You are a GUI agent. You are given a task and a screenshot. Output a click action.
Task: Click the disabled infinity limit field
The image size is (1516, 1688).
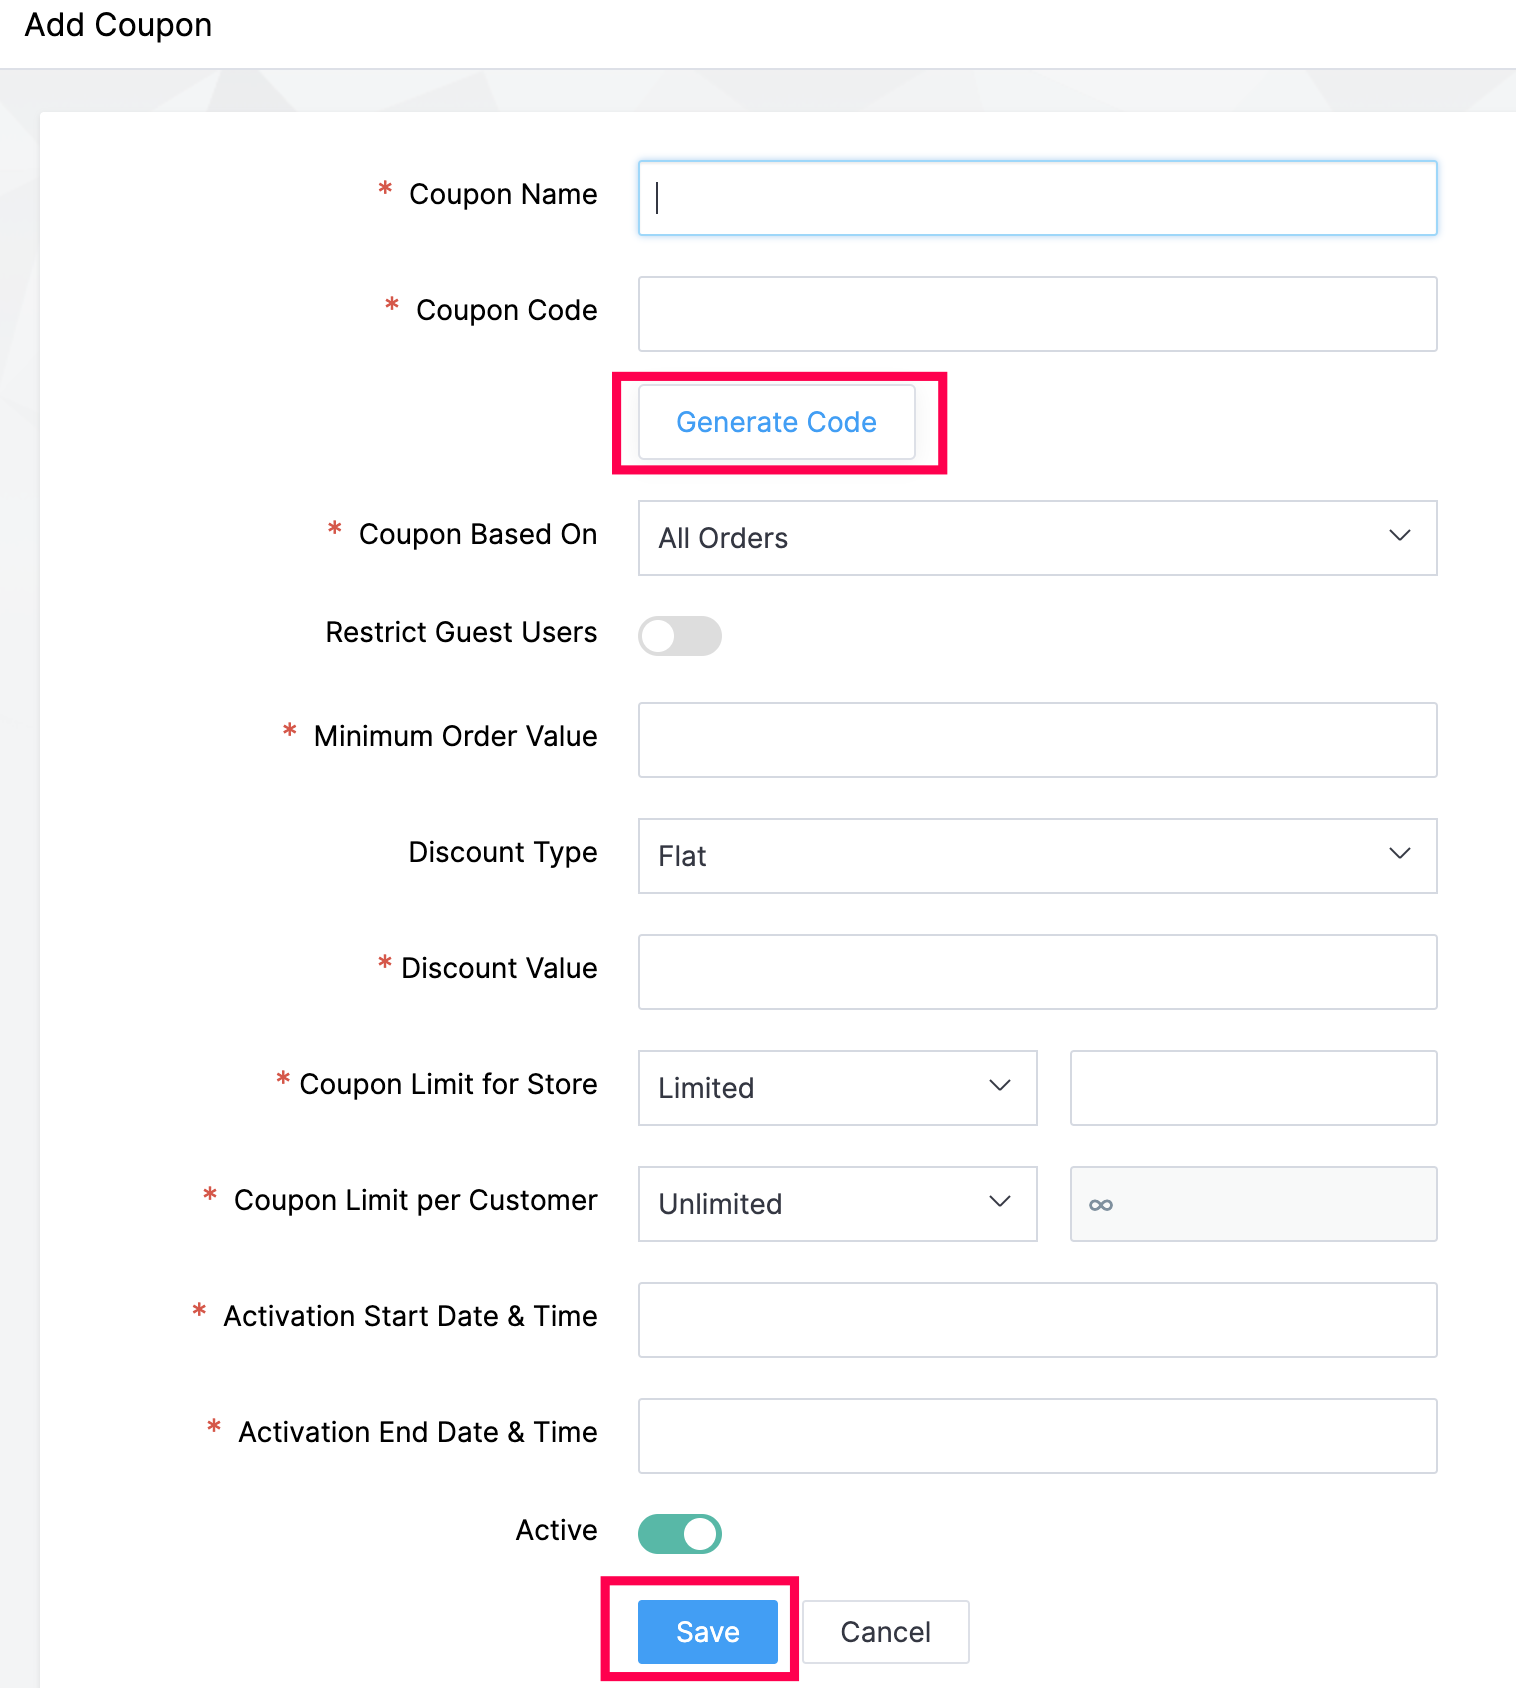click(1253, 1204)
